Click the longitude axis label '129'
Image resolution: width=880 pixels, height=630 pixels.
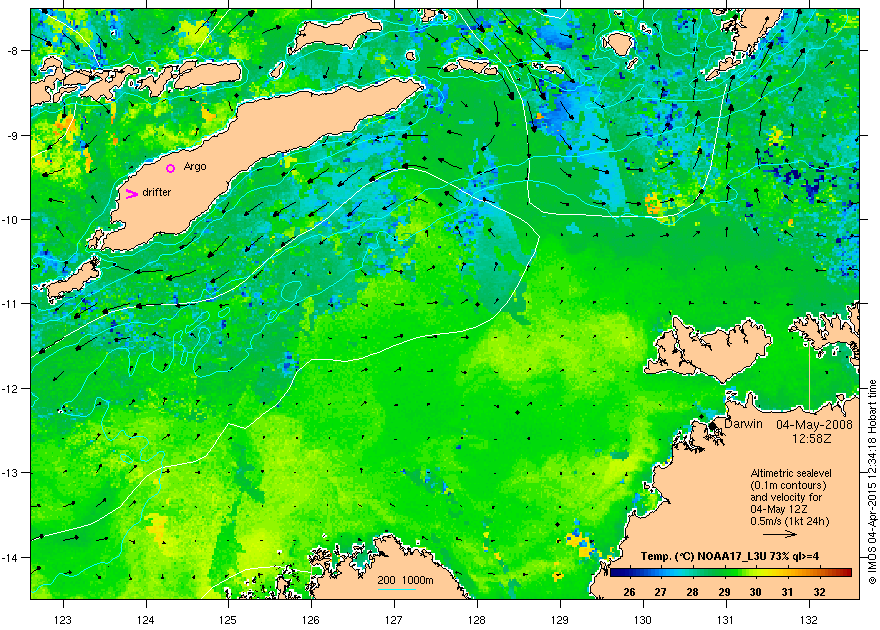tap(560, 619)
